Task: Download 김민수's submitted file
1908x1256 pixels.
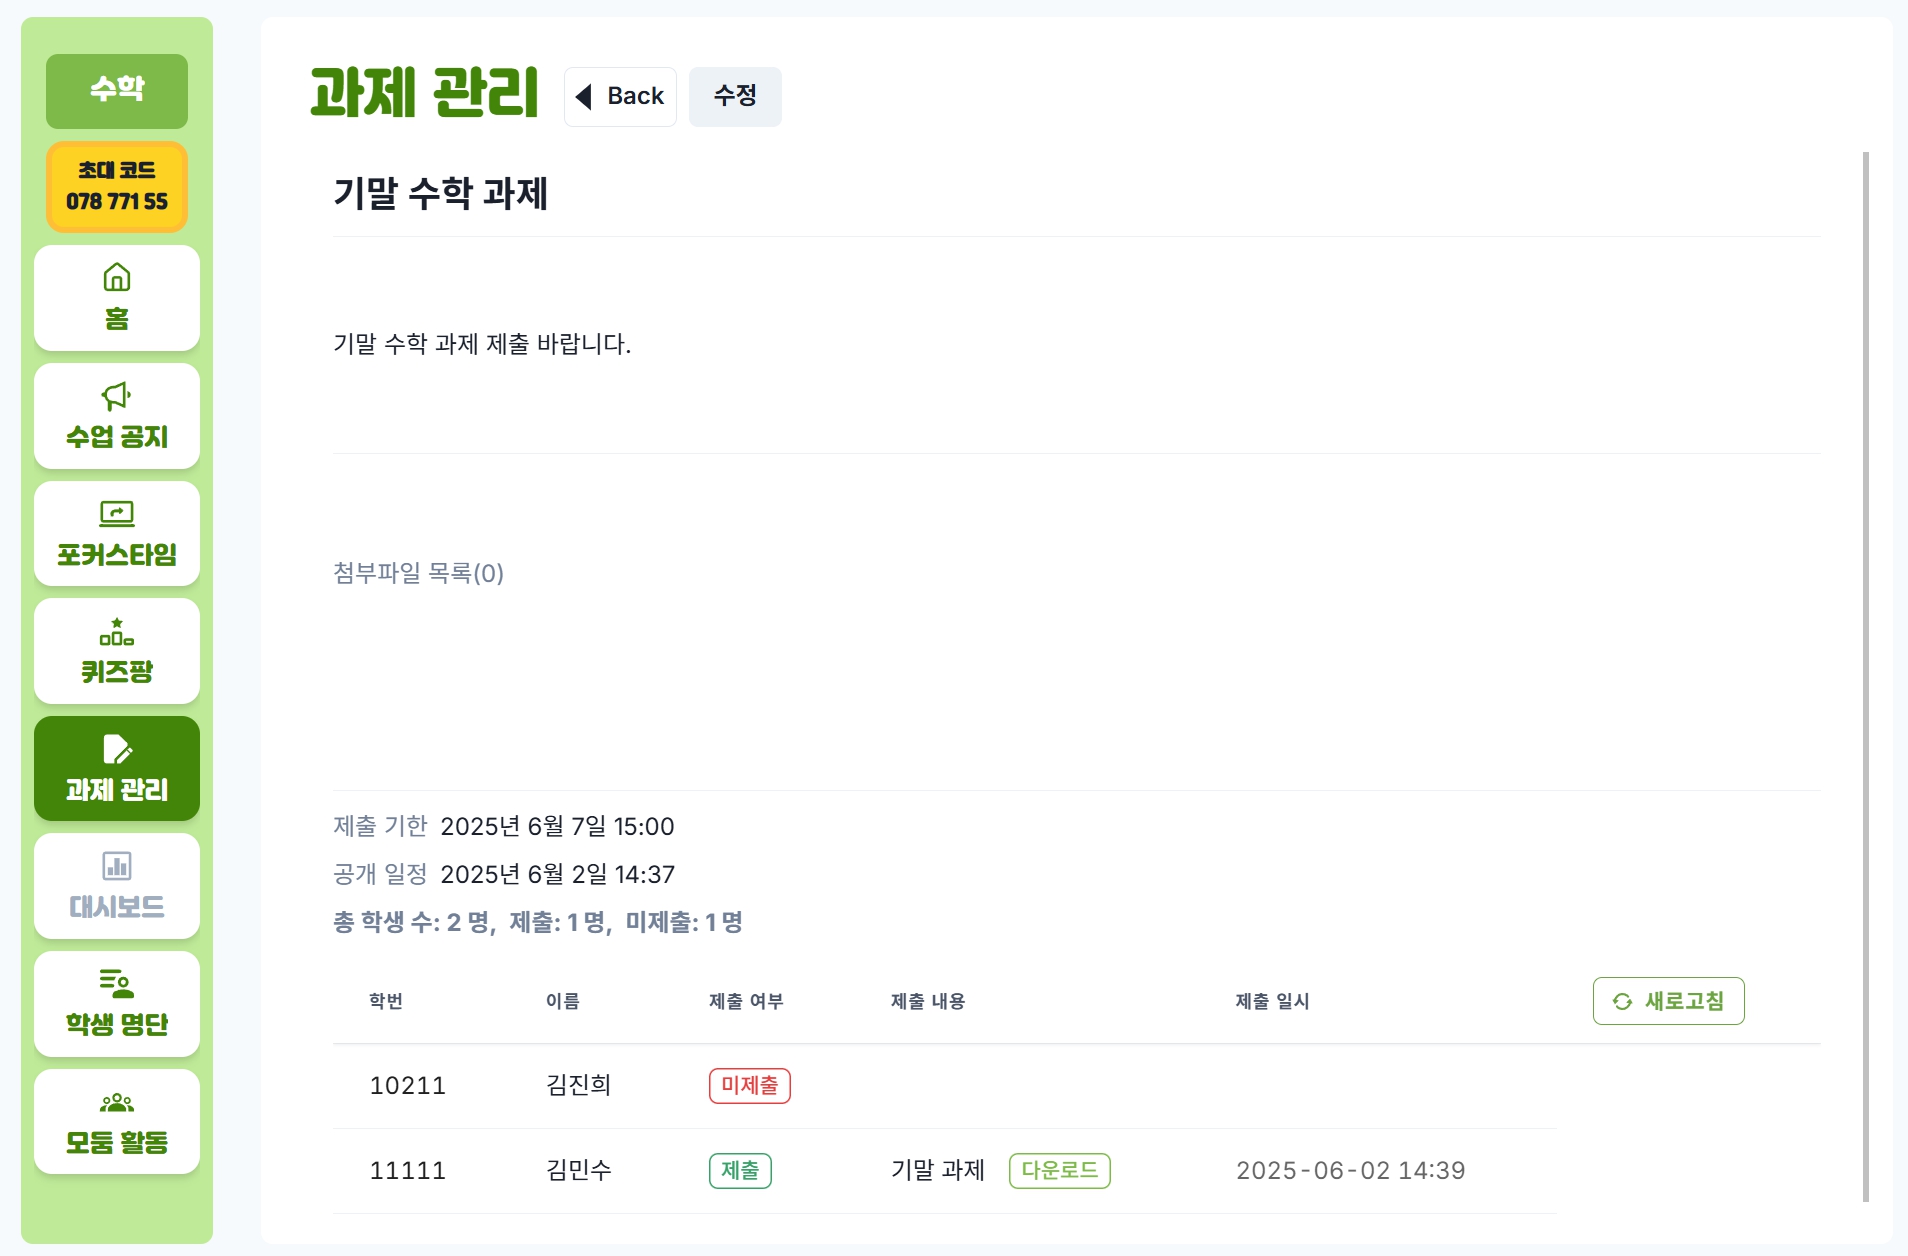Action: click(1060, 1170)
